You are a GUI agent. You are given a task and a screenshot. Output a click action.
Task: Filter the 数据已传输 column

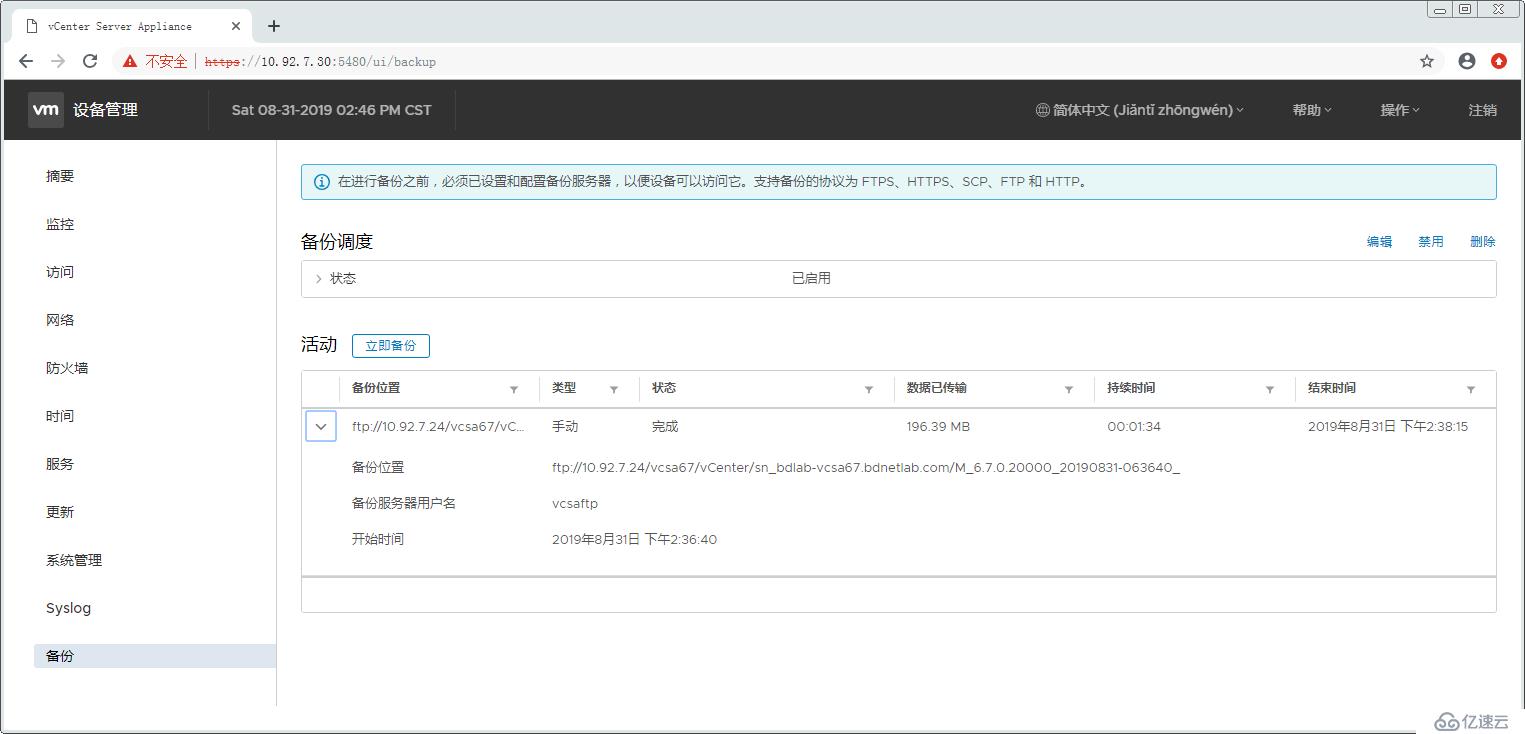pos(1069,389)
